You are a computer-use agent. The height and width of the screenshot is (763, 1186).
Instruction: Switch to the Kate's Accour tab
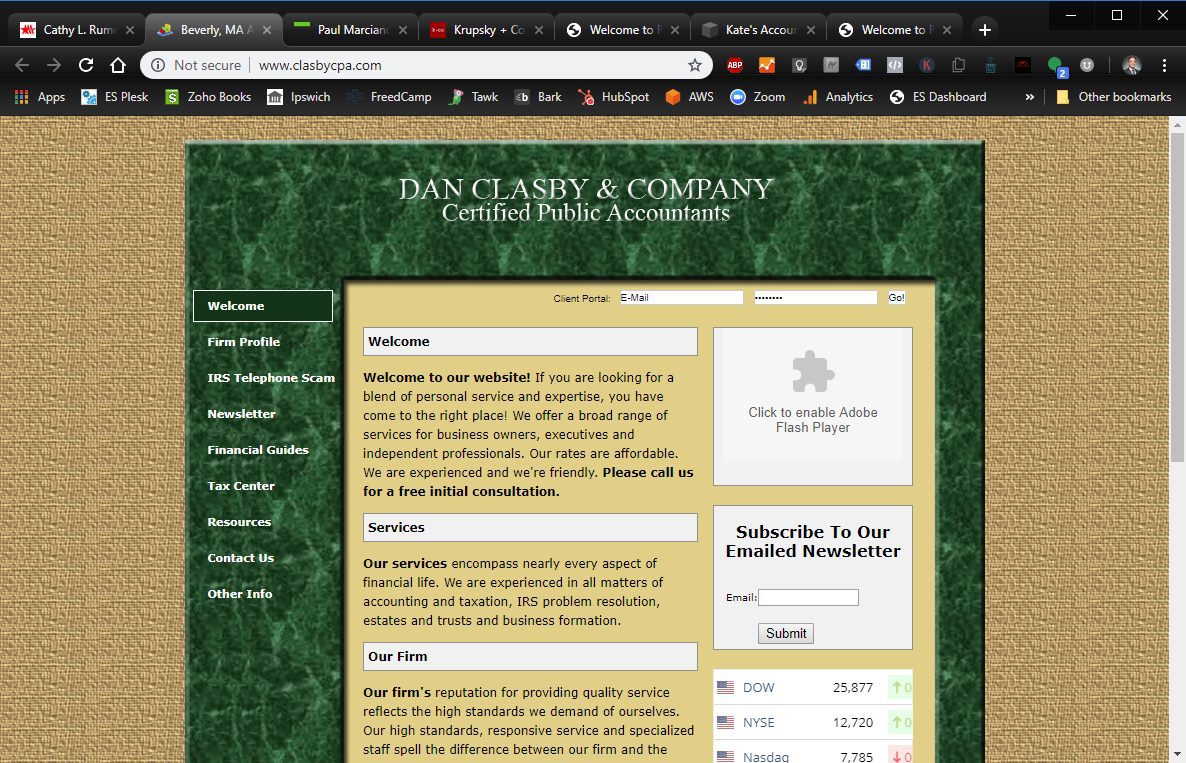[x=759, y=29]
